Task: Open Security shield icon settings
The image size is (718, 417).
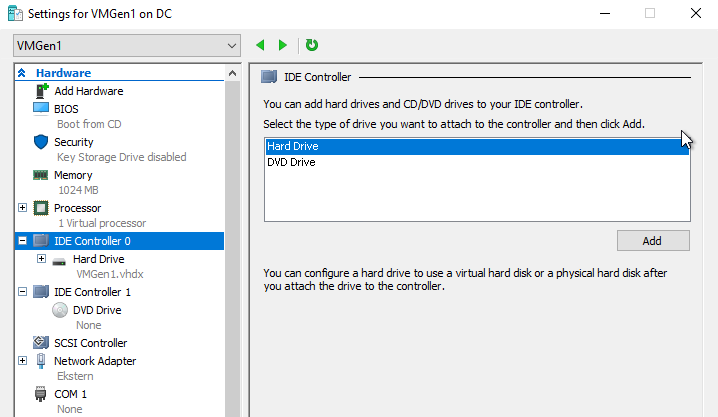Action: (41, 142)
